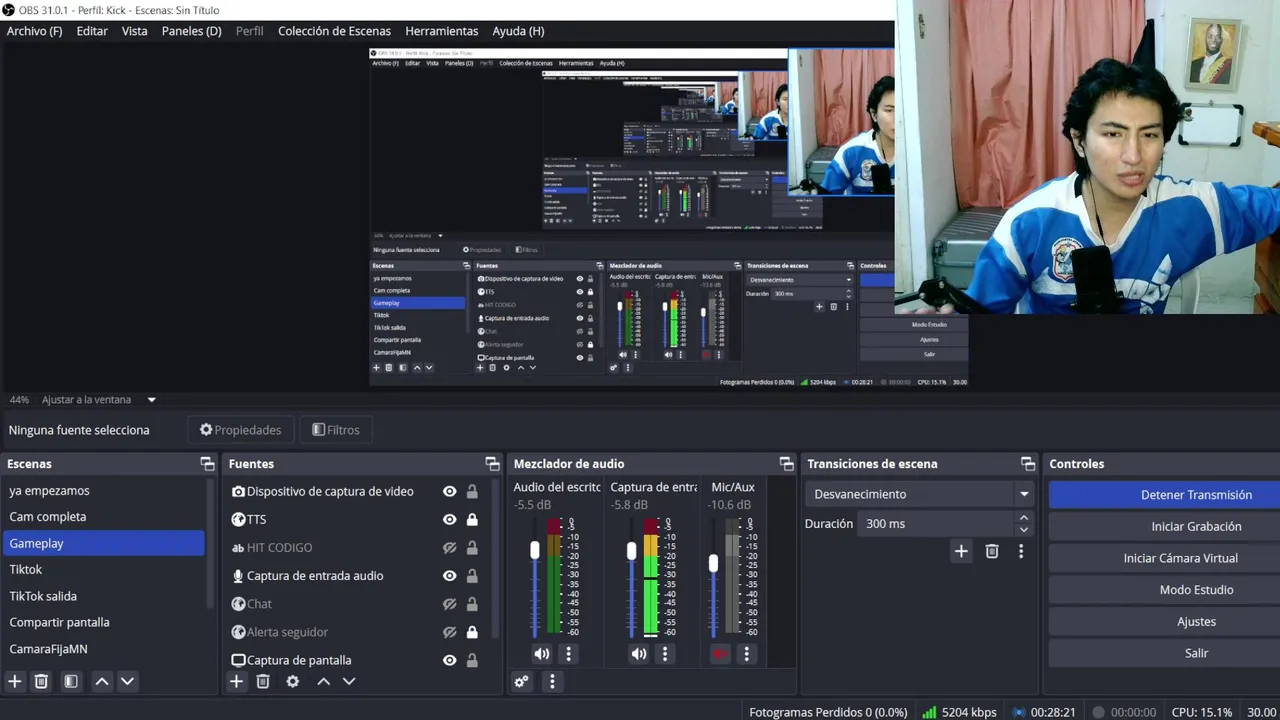Hide Dispositivo de captura de video source
Image resolution: width=1280 pixels, height=720 pixels.
(x=450, y=491)
